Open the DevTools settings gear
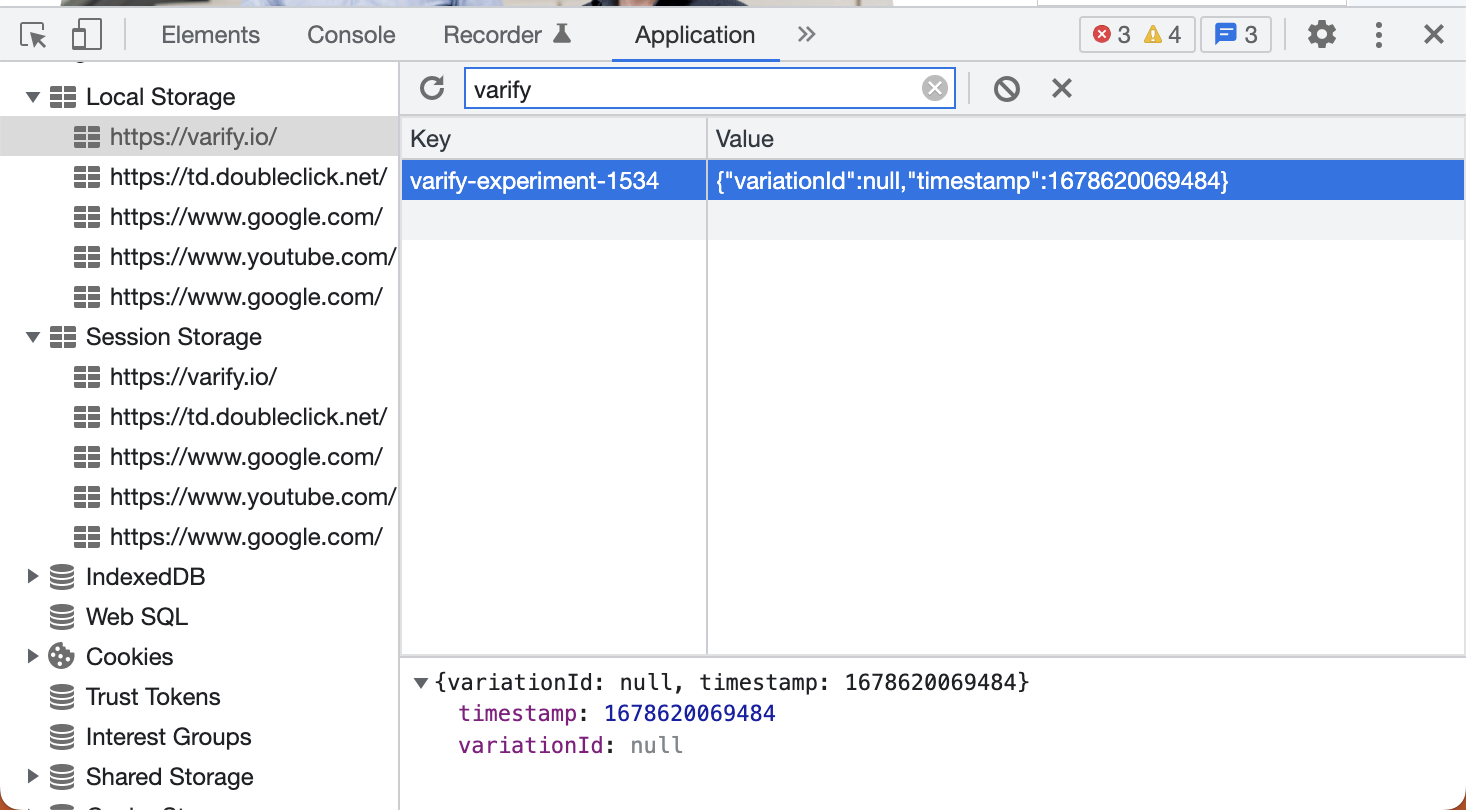The image size is (1466, 810). click(x=1322, y=35)
